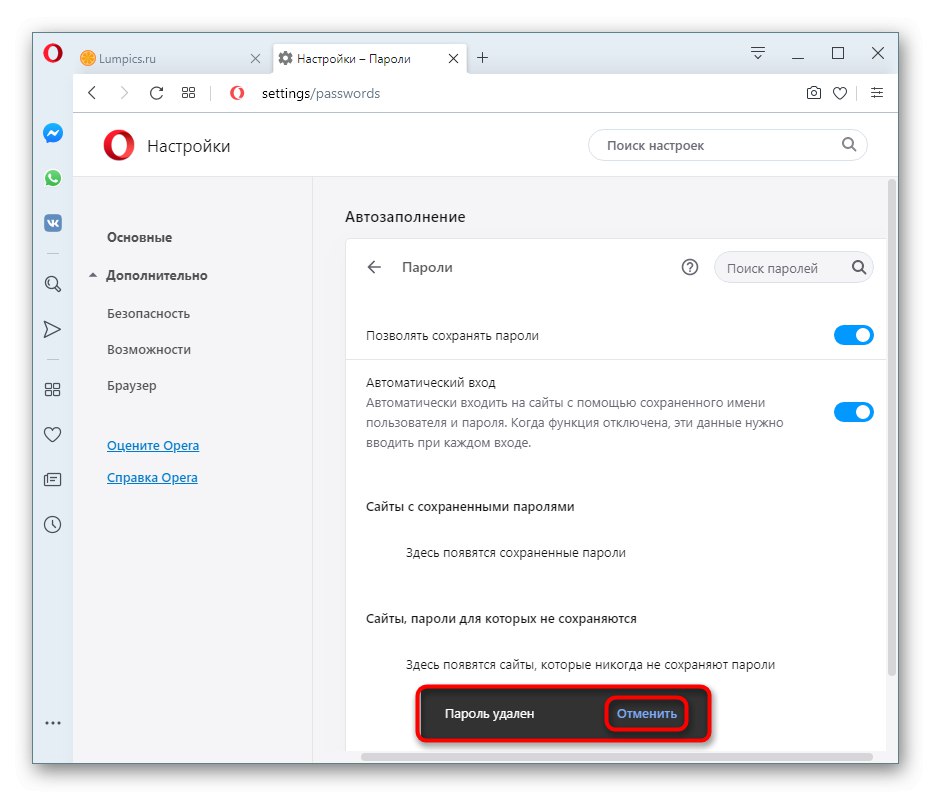Screen dimensions: 931x796
Task: Switch to the Lumpics.ru tab
Action: pyautogui.click(x=172, y=58)
